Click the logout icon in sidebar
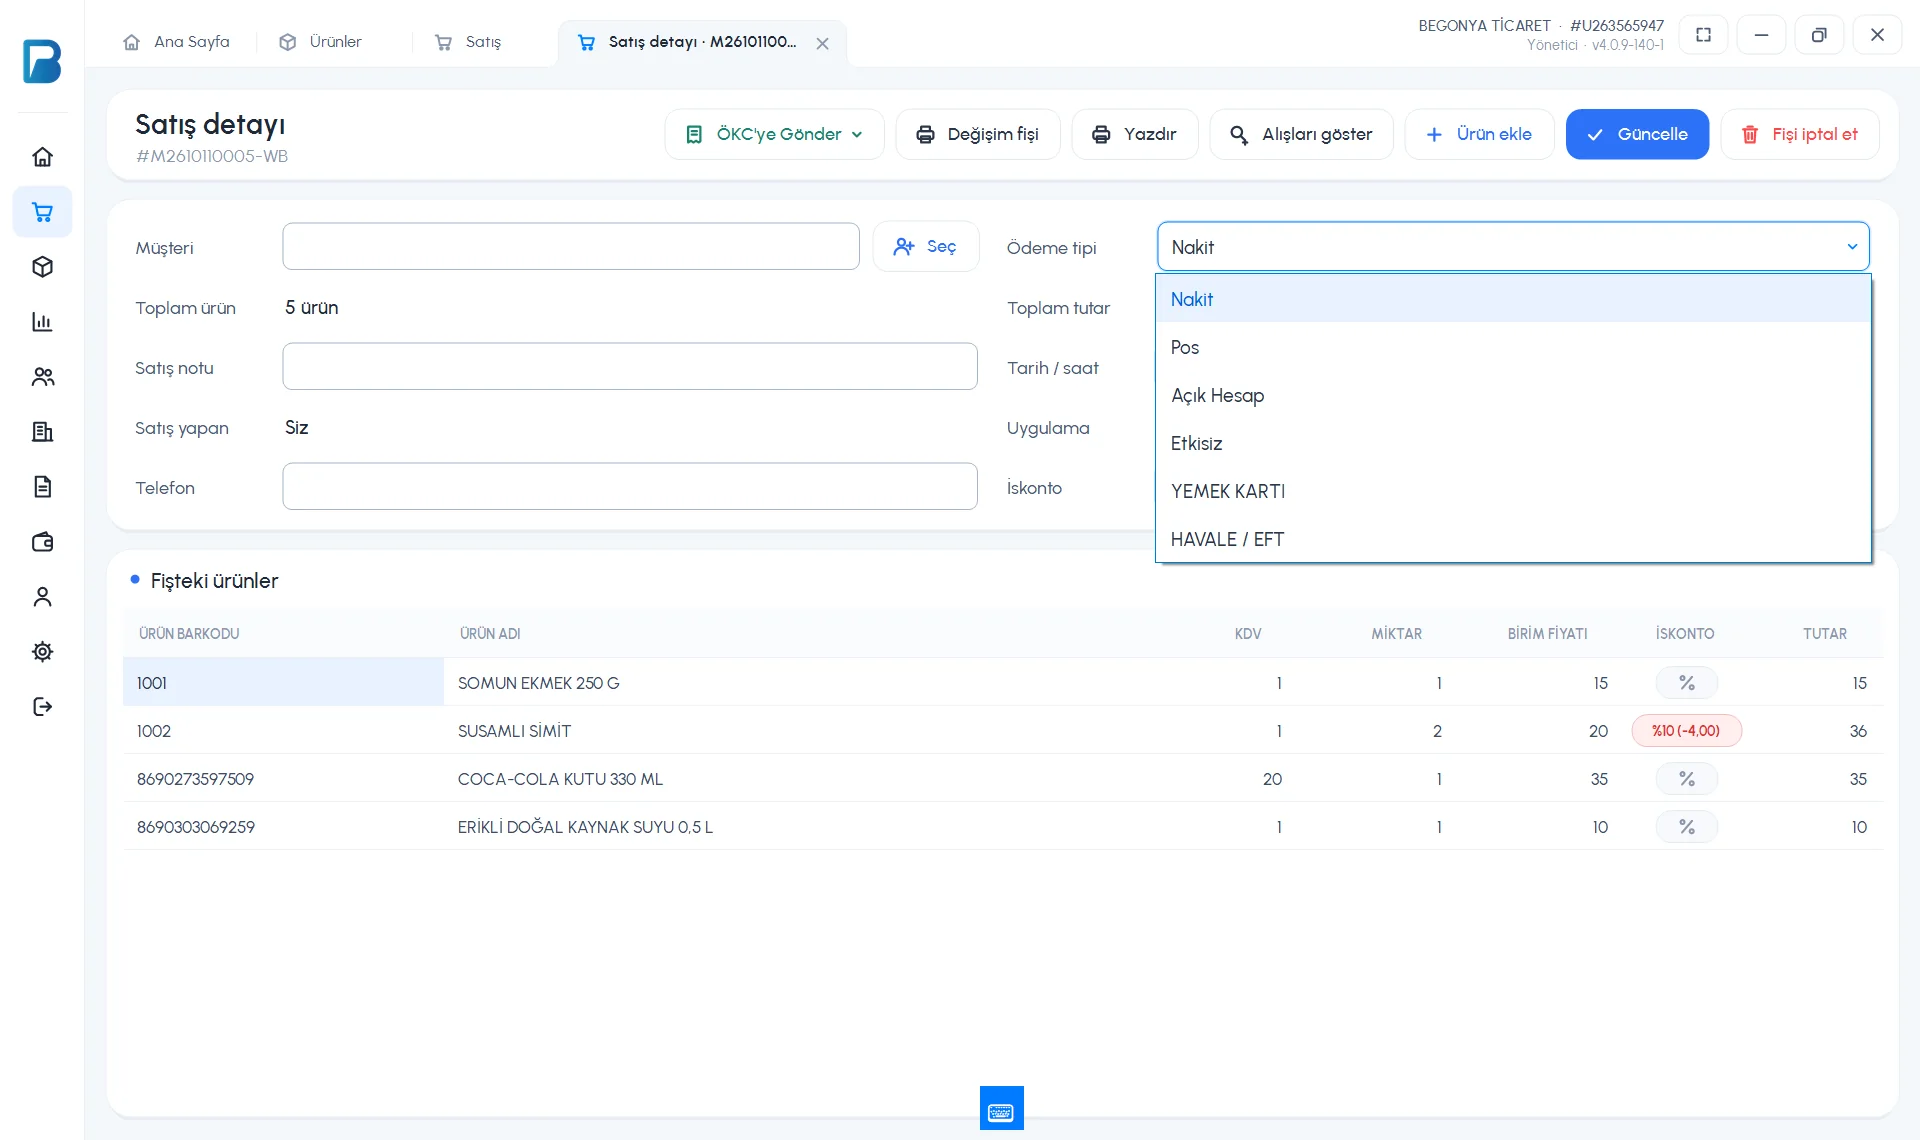The width and height of the screenshot is (1920, 1140). coord(42,707)
